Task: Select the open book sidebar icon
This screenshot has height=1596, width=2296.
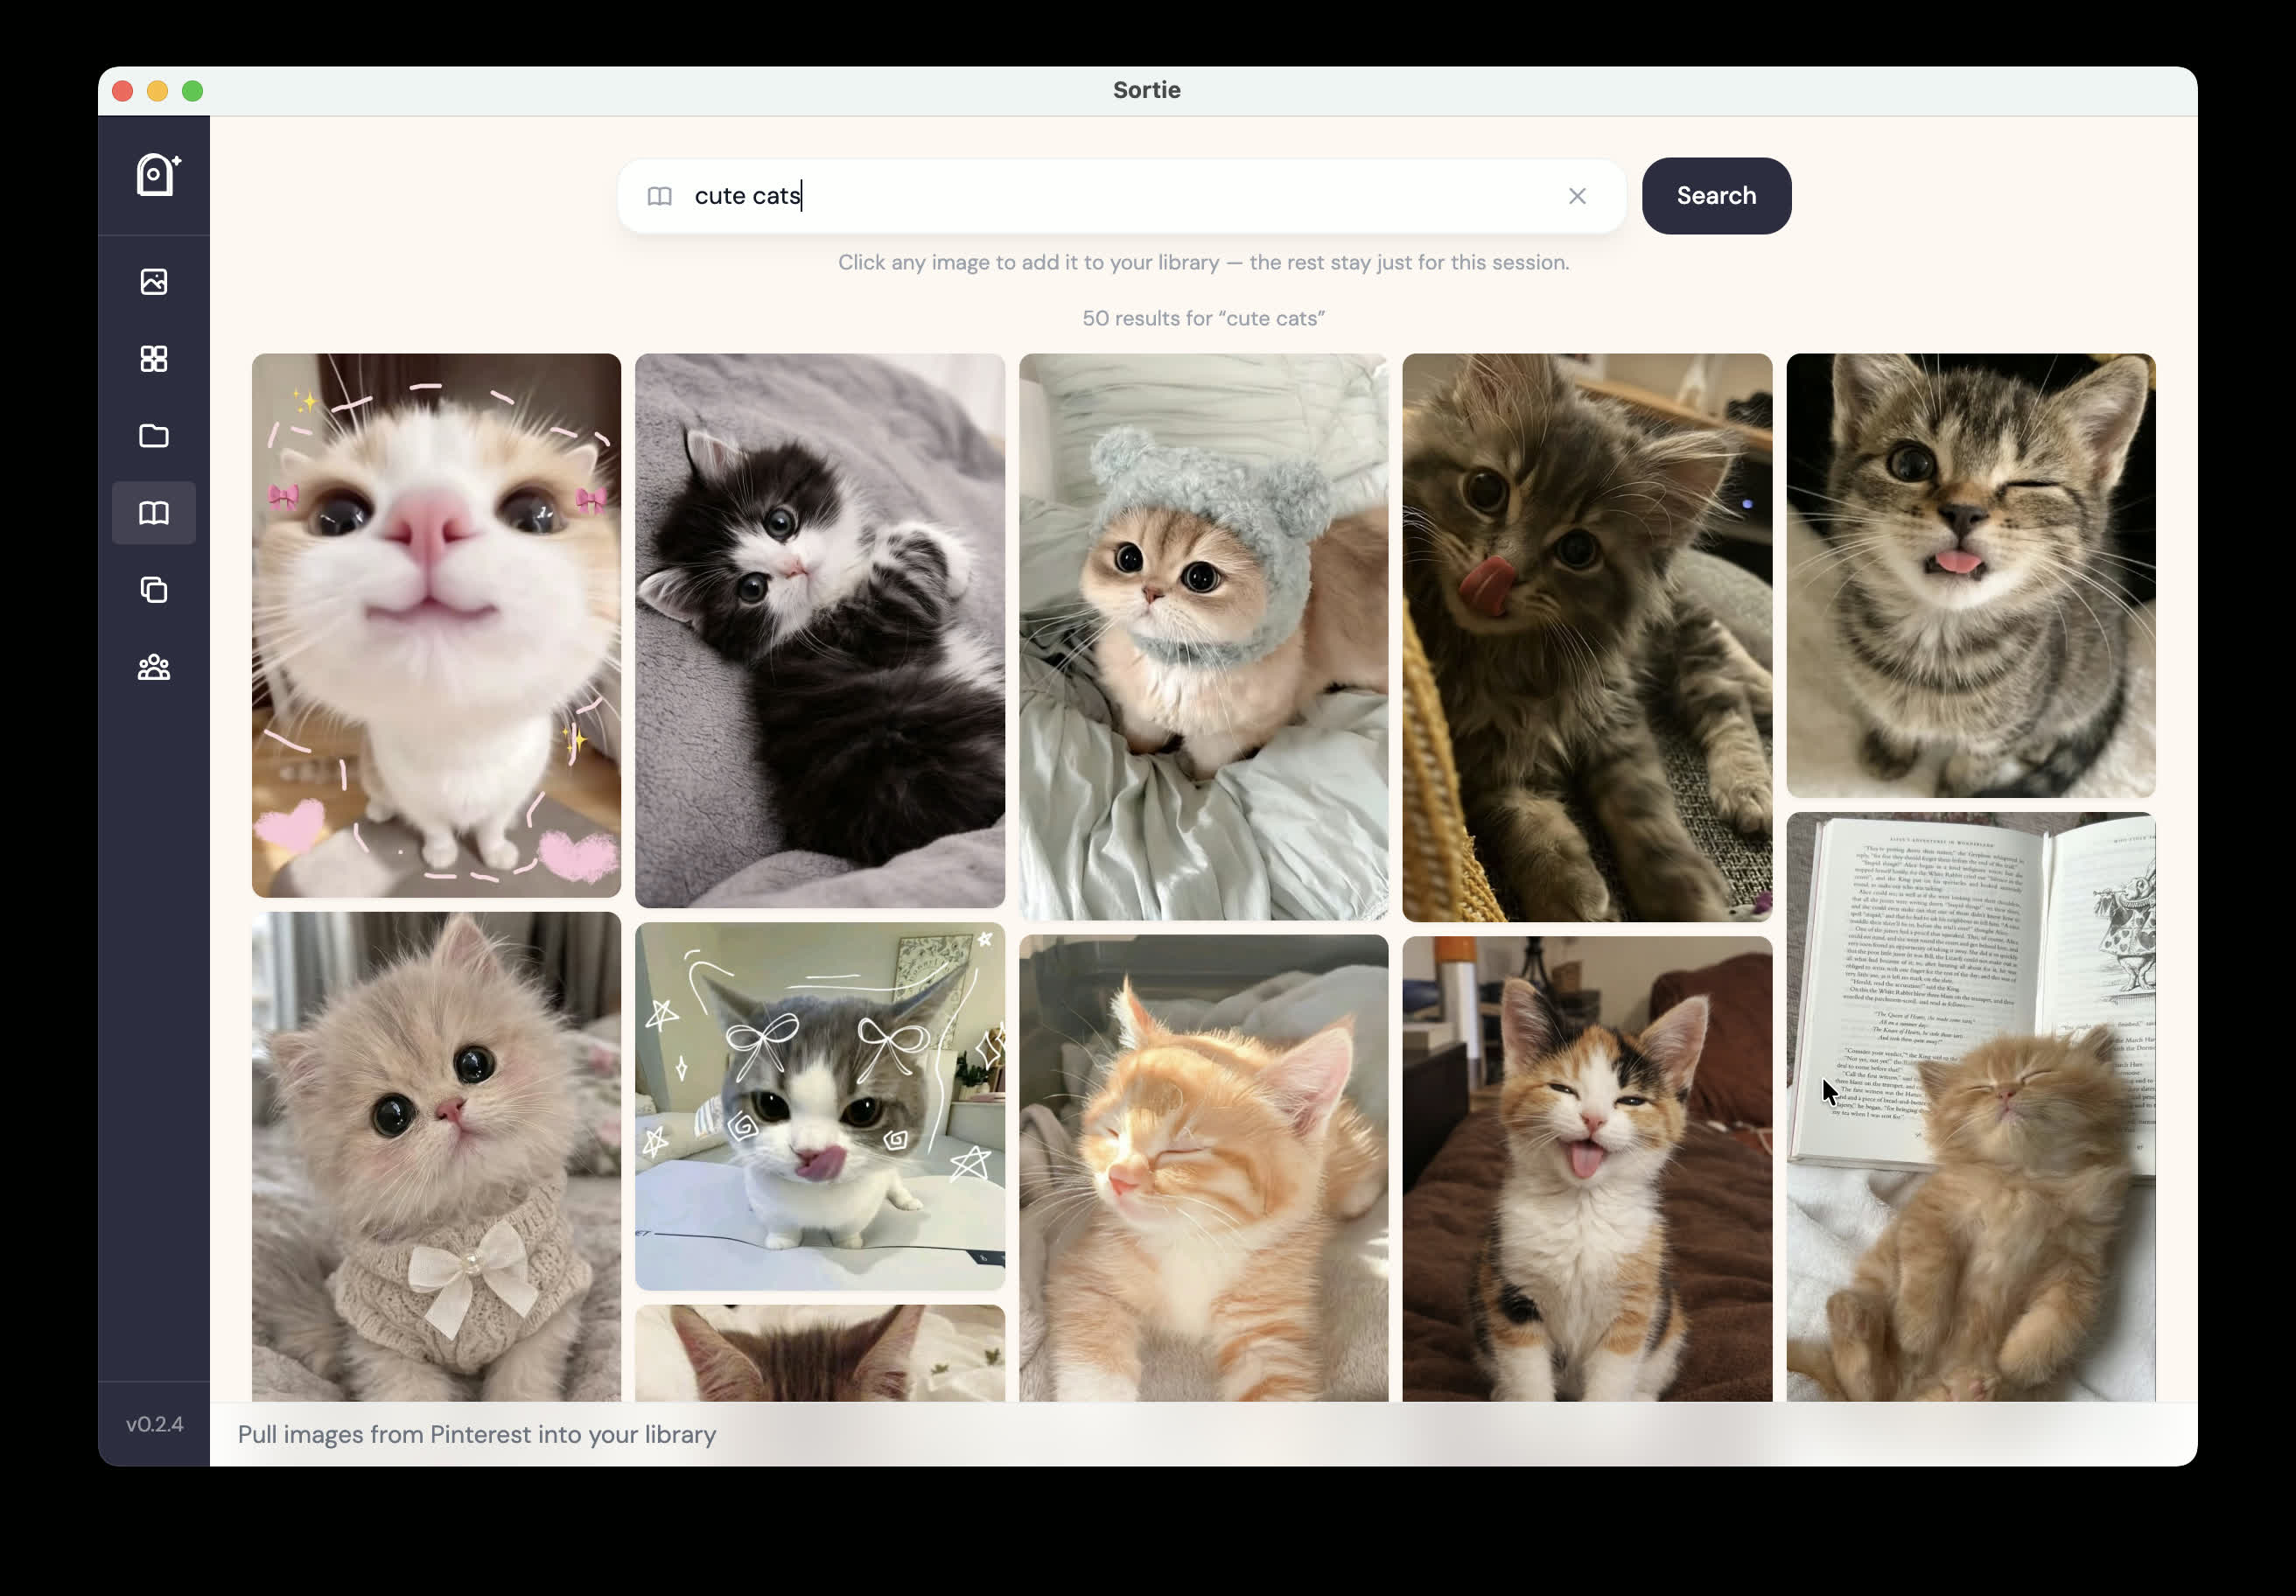Action: (154, 513)
